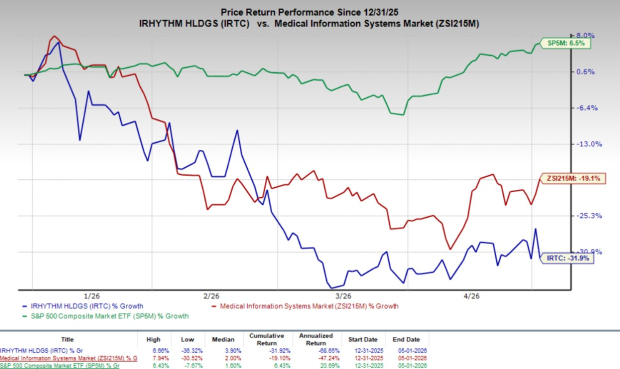Click the ZSI215M row's Median value '2.00%'

pyautogui.click(x=232, y=358)
